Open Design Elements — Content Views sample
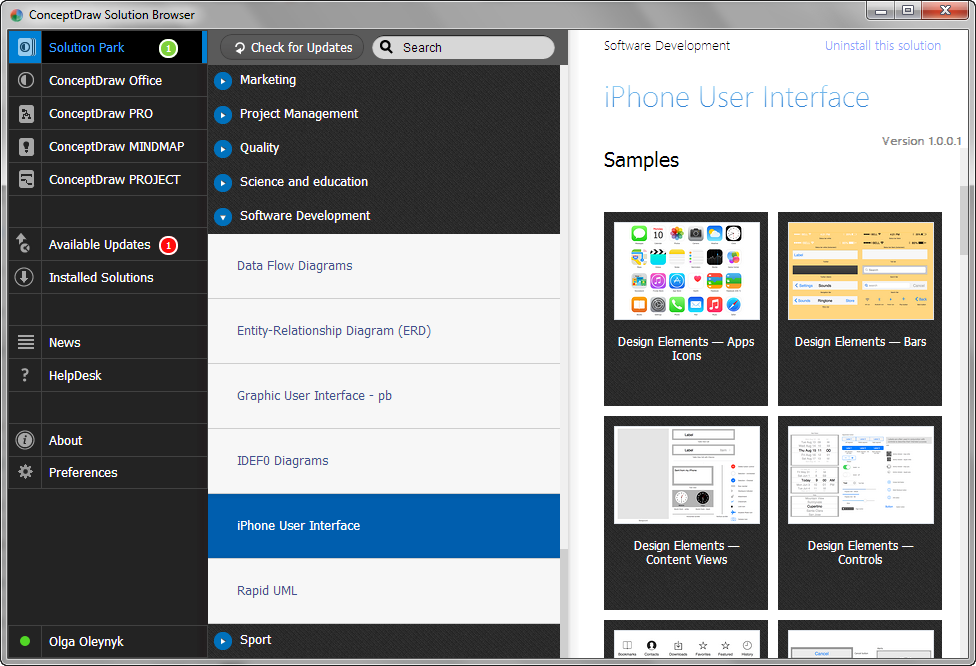This screenshot has height=666, width=976. (x=686, y=513)
